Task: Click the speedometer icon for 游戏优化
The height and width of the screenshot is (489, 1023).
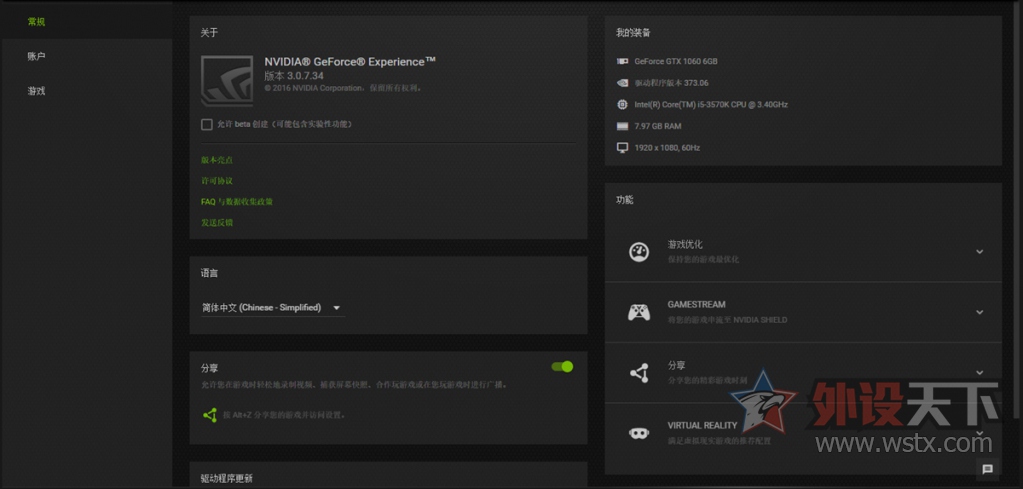Action: [639, 252]
